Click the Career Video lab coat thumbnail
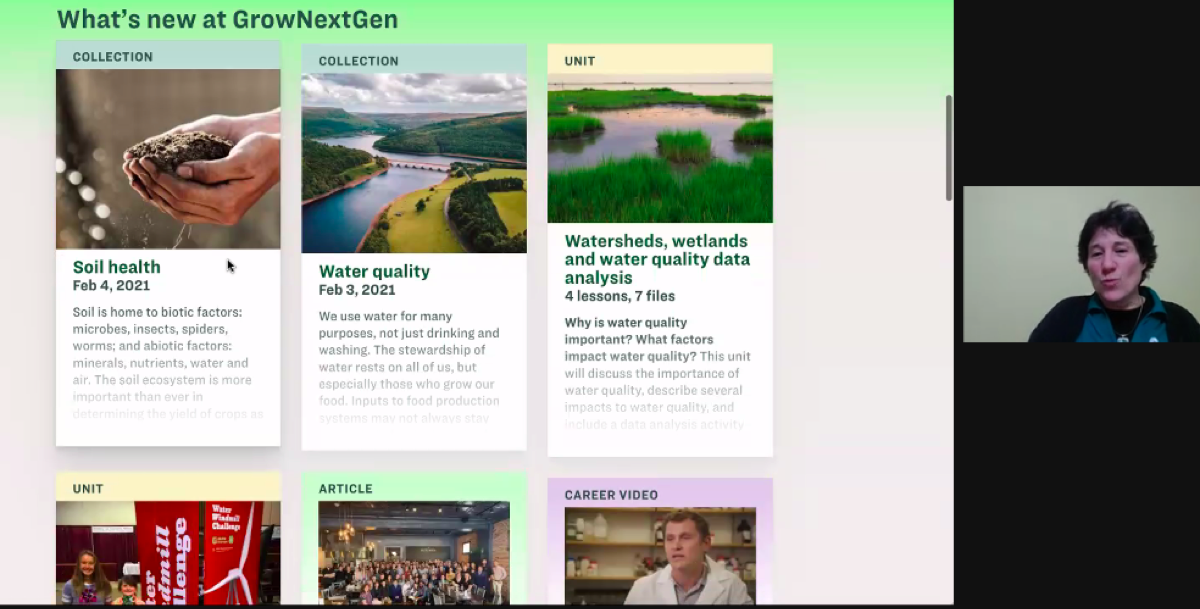Screen dimensions: 1200x609 click(x=660, y=555)
